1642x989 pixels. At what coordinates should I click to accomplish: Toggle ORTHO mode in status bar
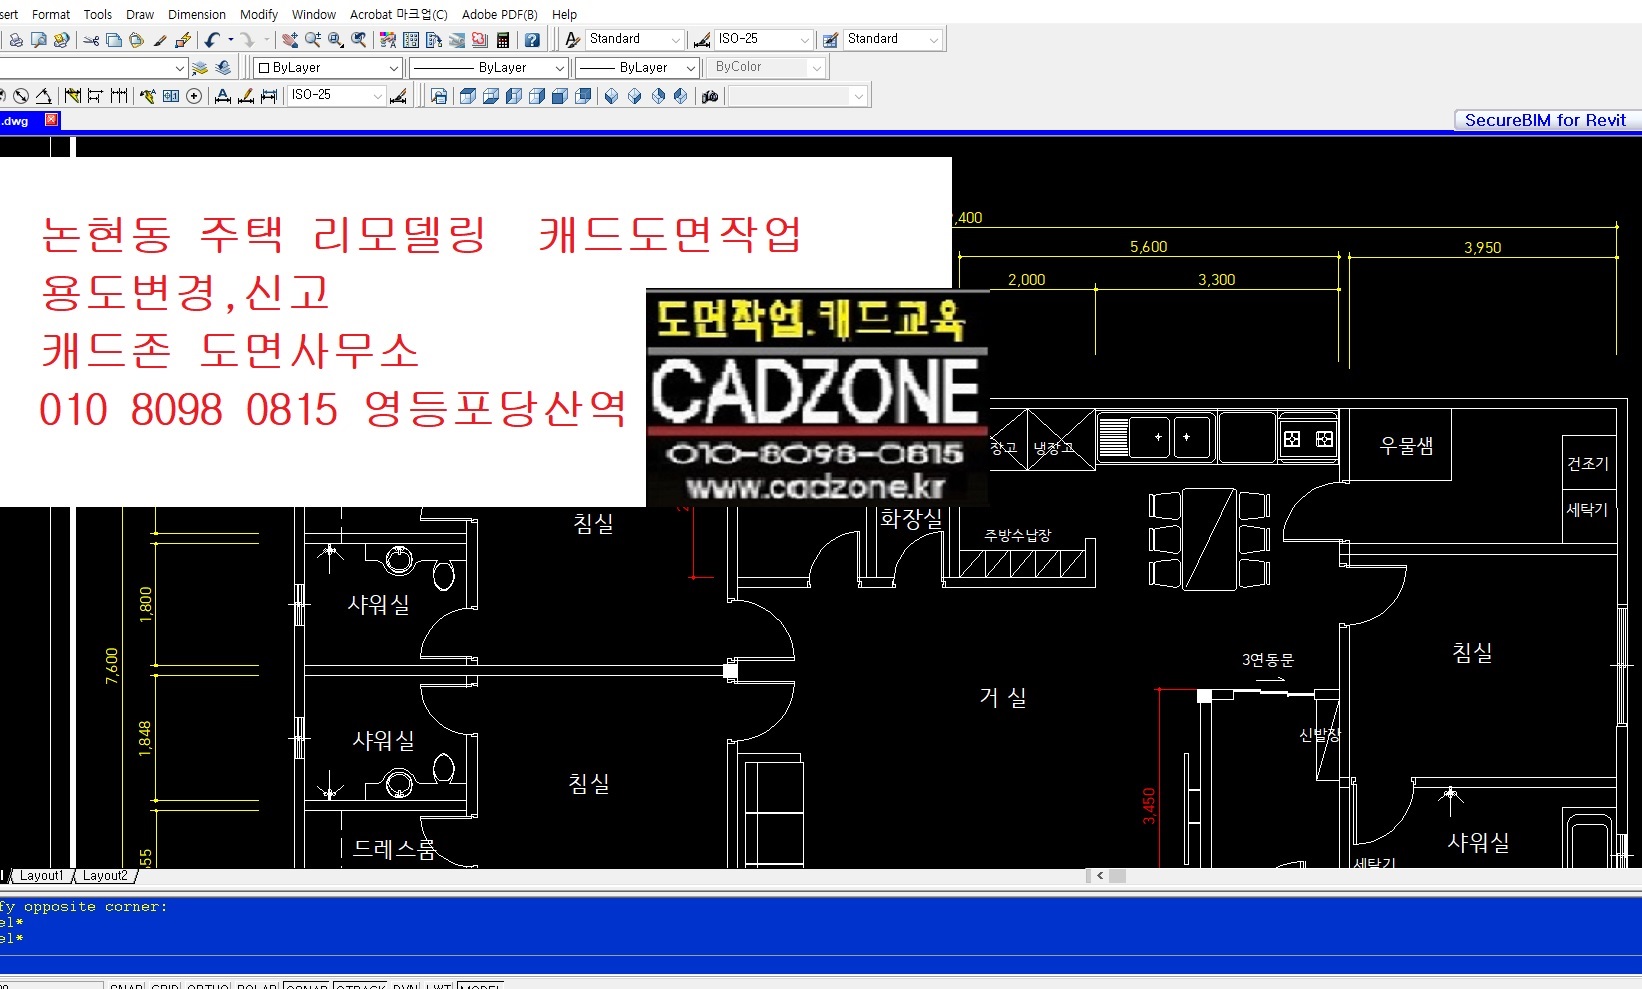(208, 985)
